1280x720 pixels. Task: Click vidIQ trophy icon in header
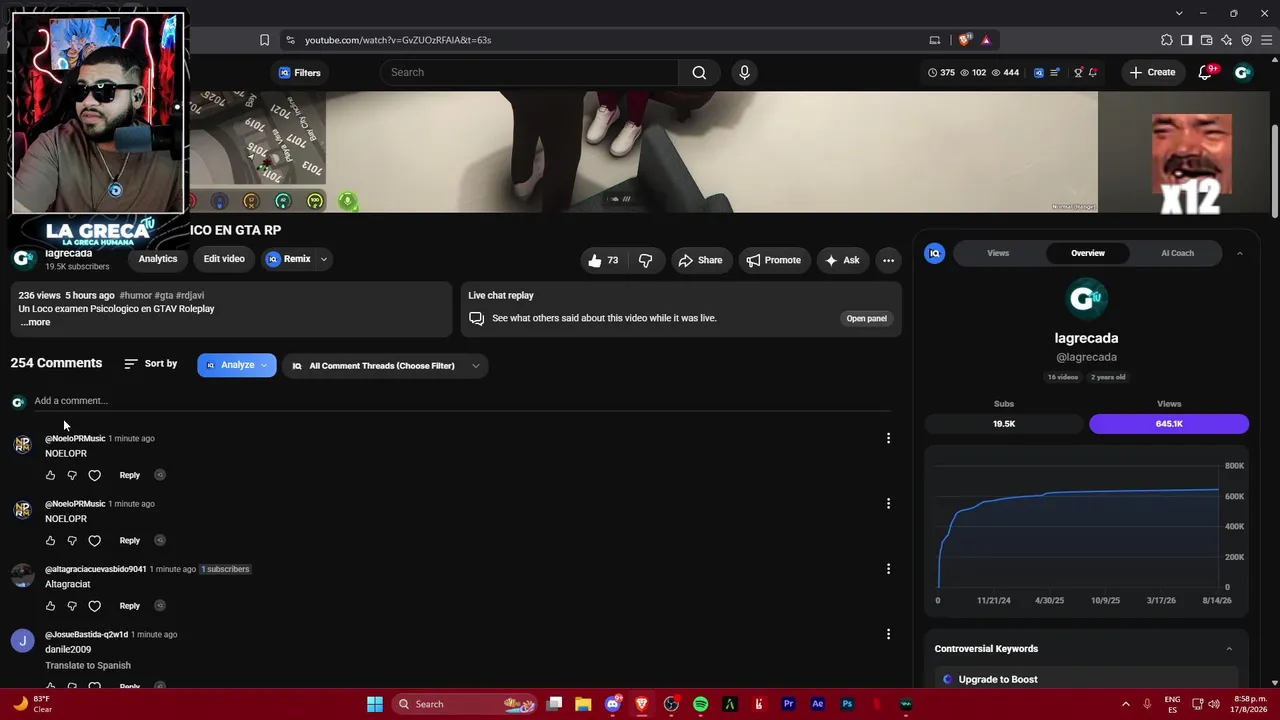click(x=1078, y=72)
